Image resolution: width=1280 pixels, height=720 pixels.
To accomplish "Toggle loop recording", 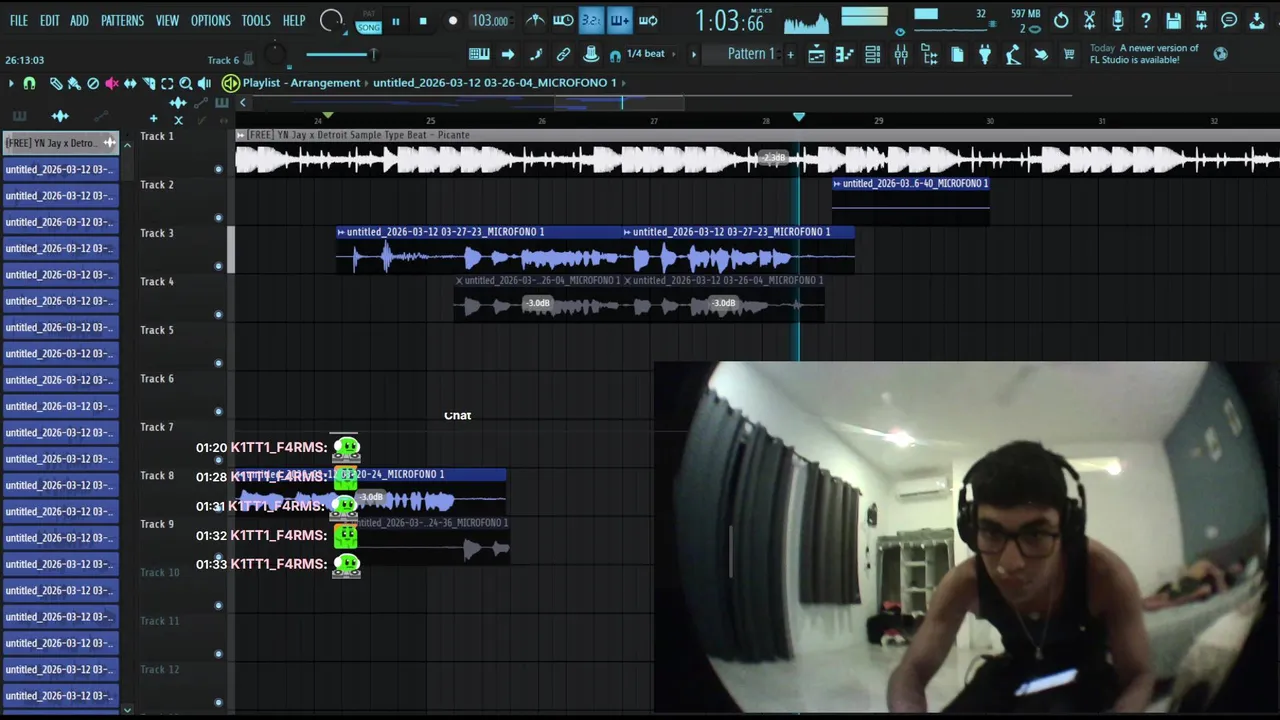I will click(x=647, y=20).
